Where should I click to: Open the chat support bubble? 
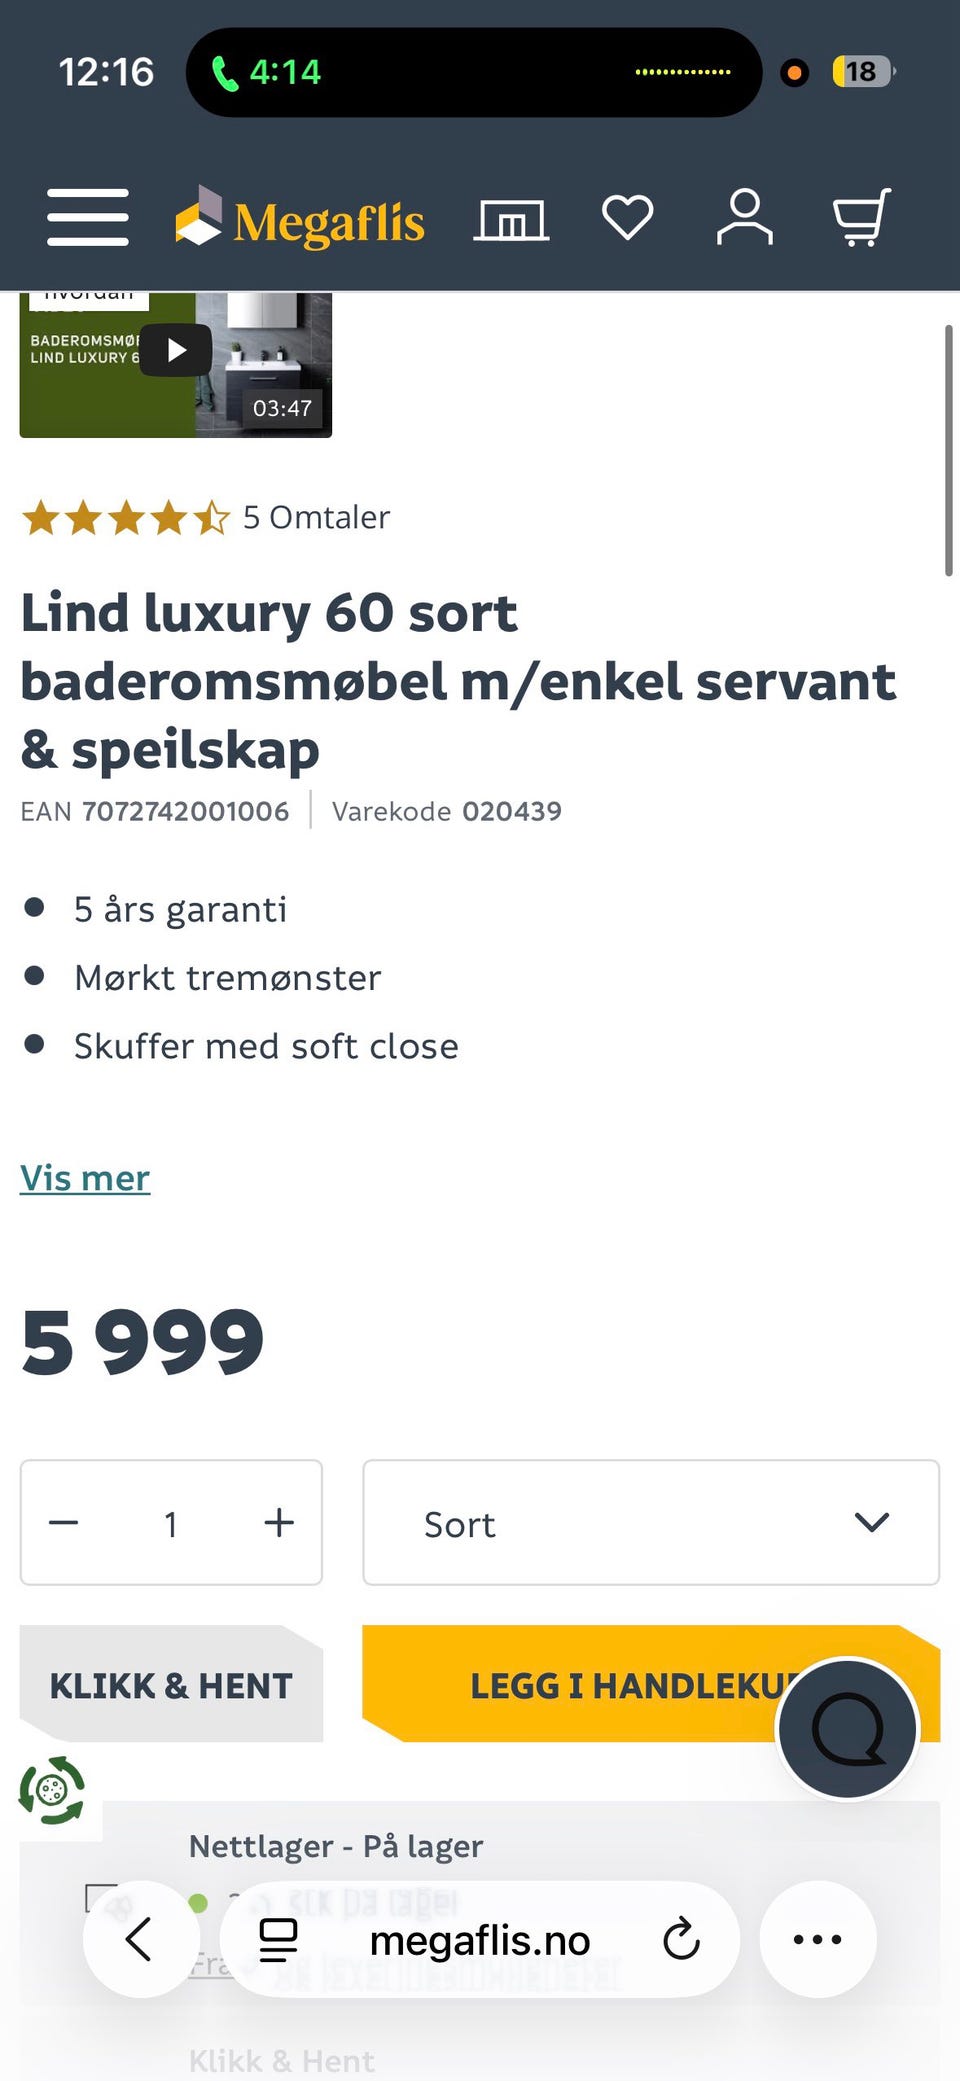847,1729
